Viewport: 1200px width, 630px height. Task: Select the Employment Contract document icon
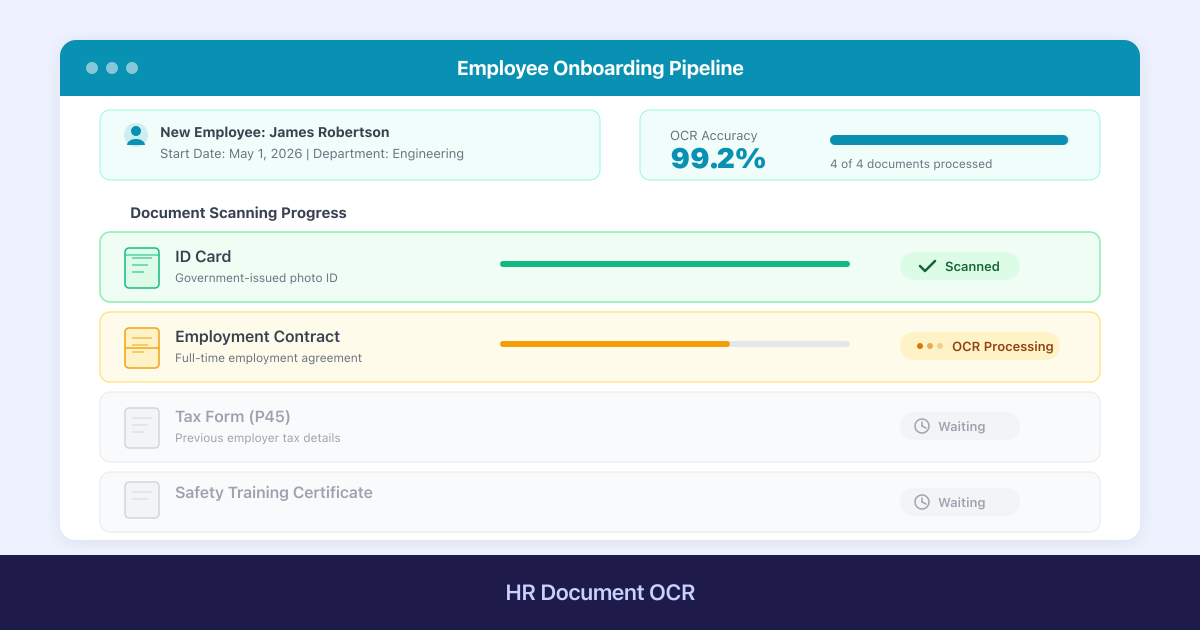pyautogui.click(x=141, y=347)
